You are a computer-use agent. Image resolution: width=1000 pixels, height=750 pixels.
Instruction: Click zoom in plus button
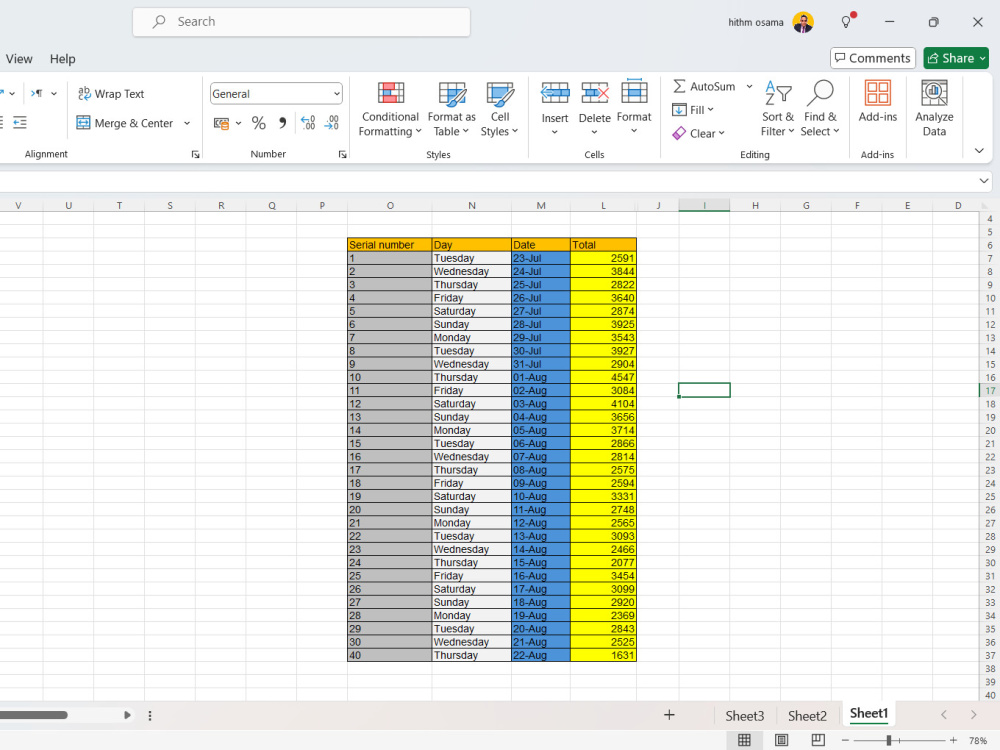(x=953, y=740)
